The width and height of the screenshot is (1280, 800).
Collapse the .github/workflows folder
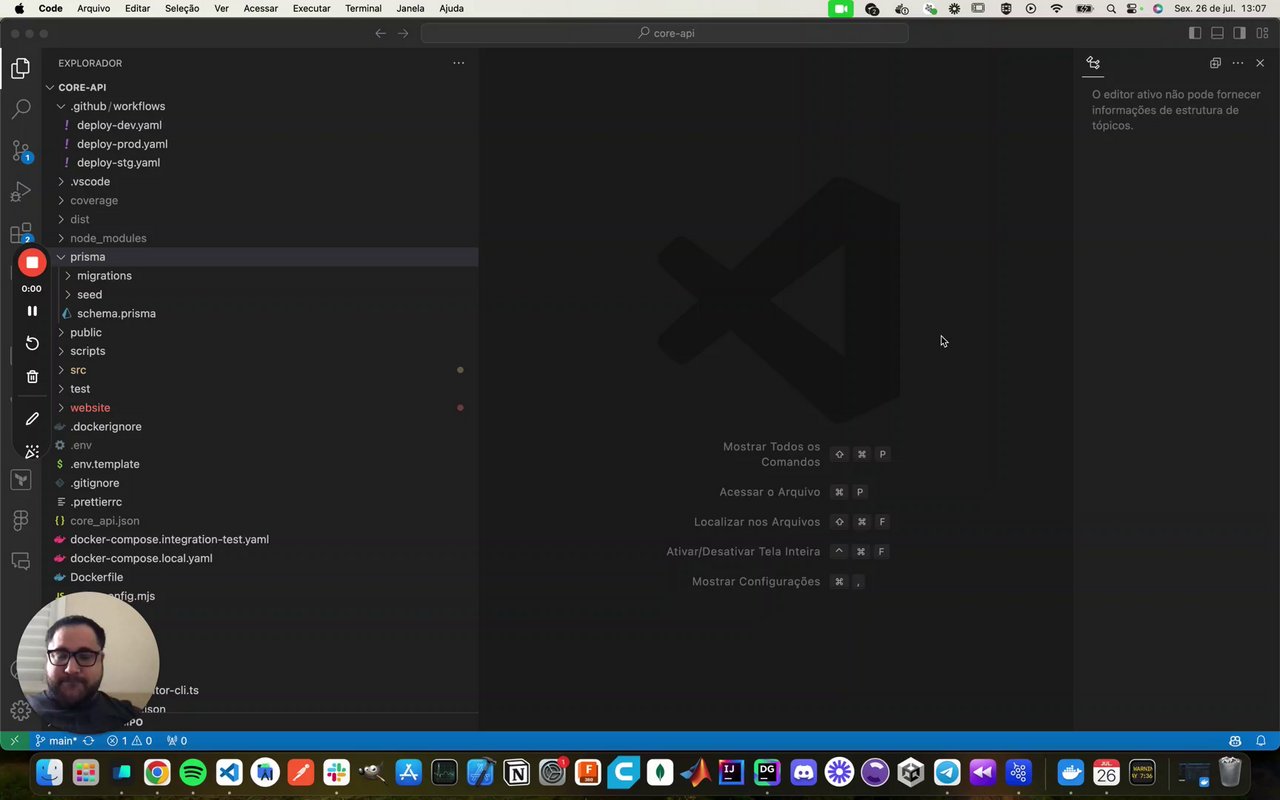point(260,106)
